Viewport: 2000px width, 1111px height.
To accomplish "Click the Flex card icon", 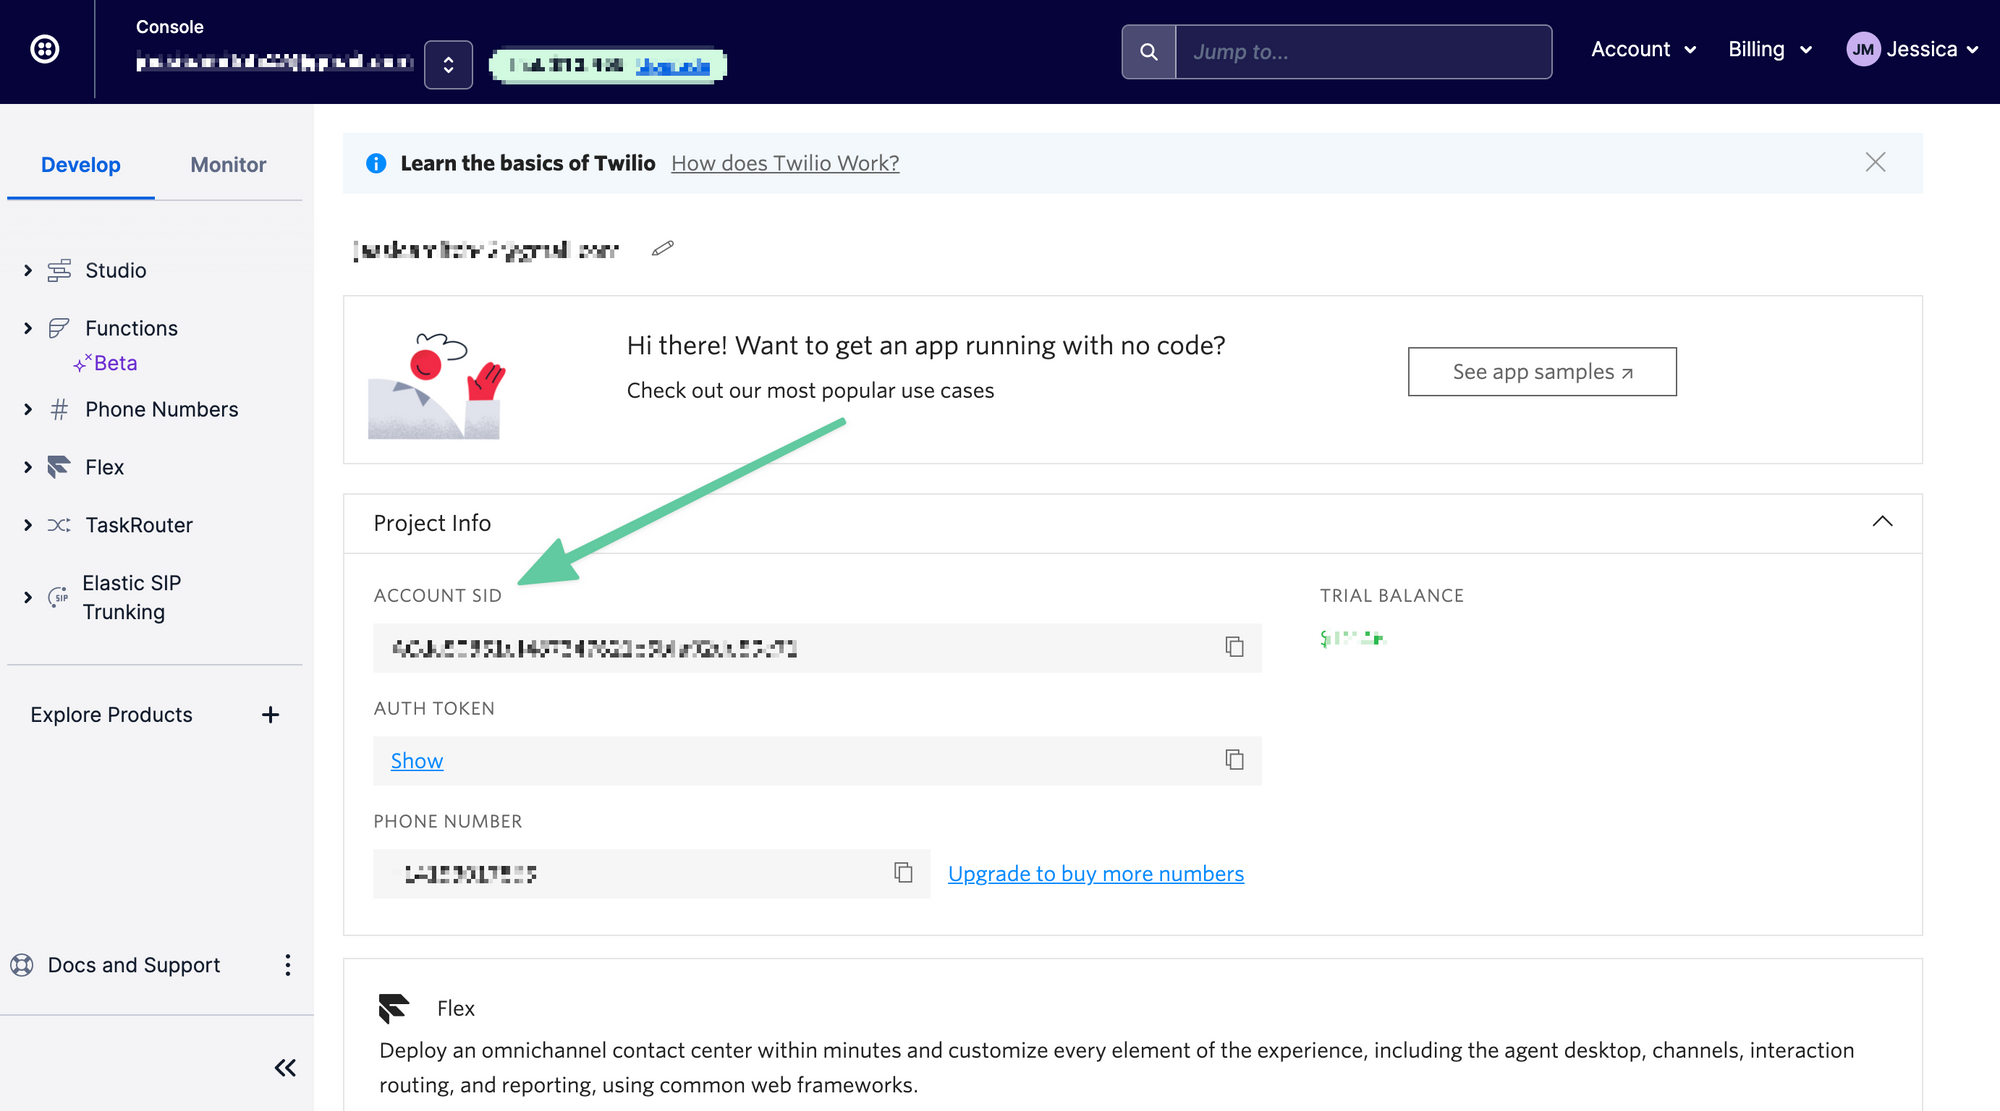I will (394, 1008).
